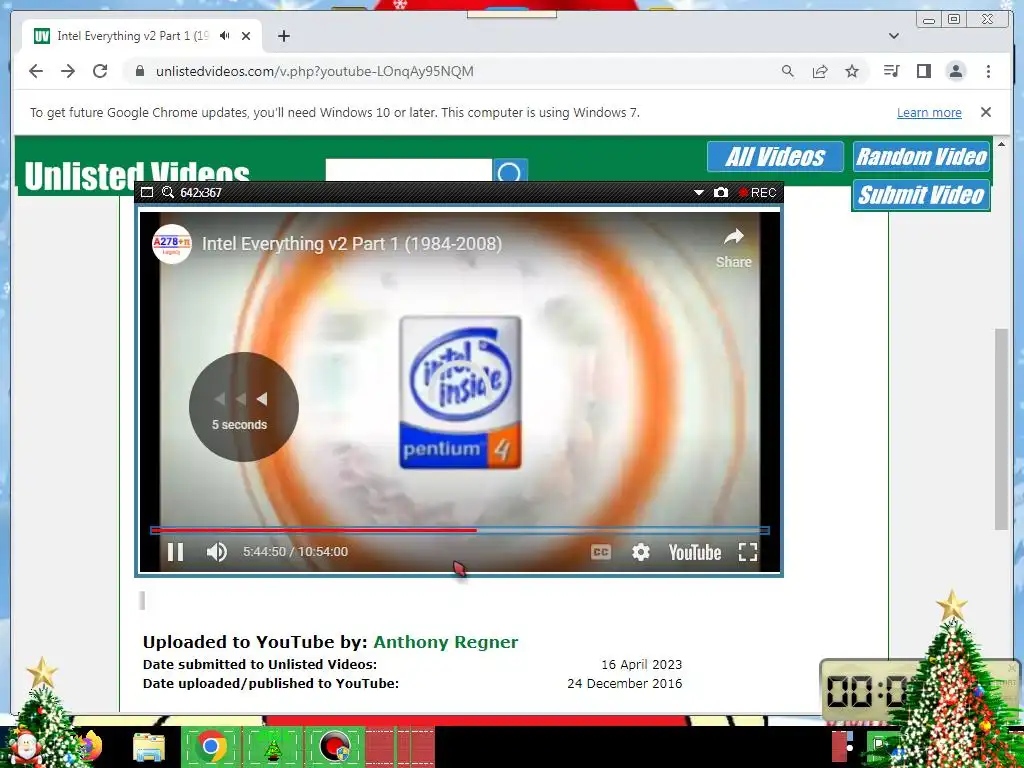Click the address bar URL
1024x768 pixels.
click(315, 71)
